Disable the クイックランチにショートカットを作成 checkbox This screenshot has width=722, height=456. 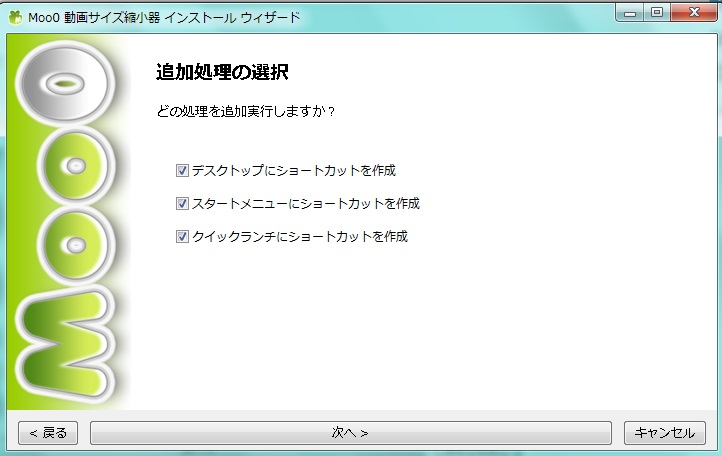click(182, 236)
